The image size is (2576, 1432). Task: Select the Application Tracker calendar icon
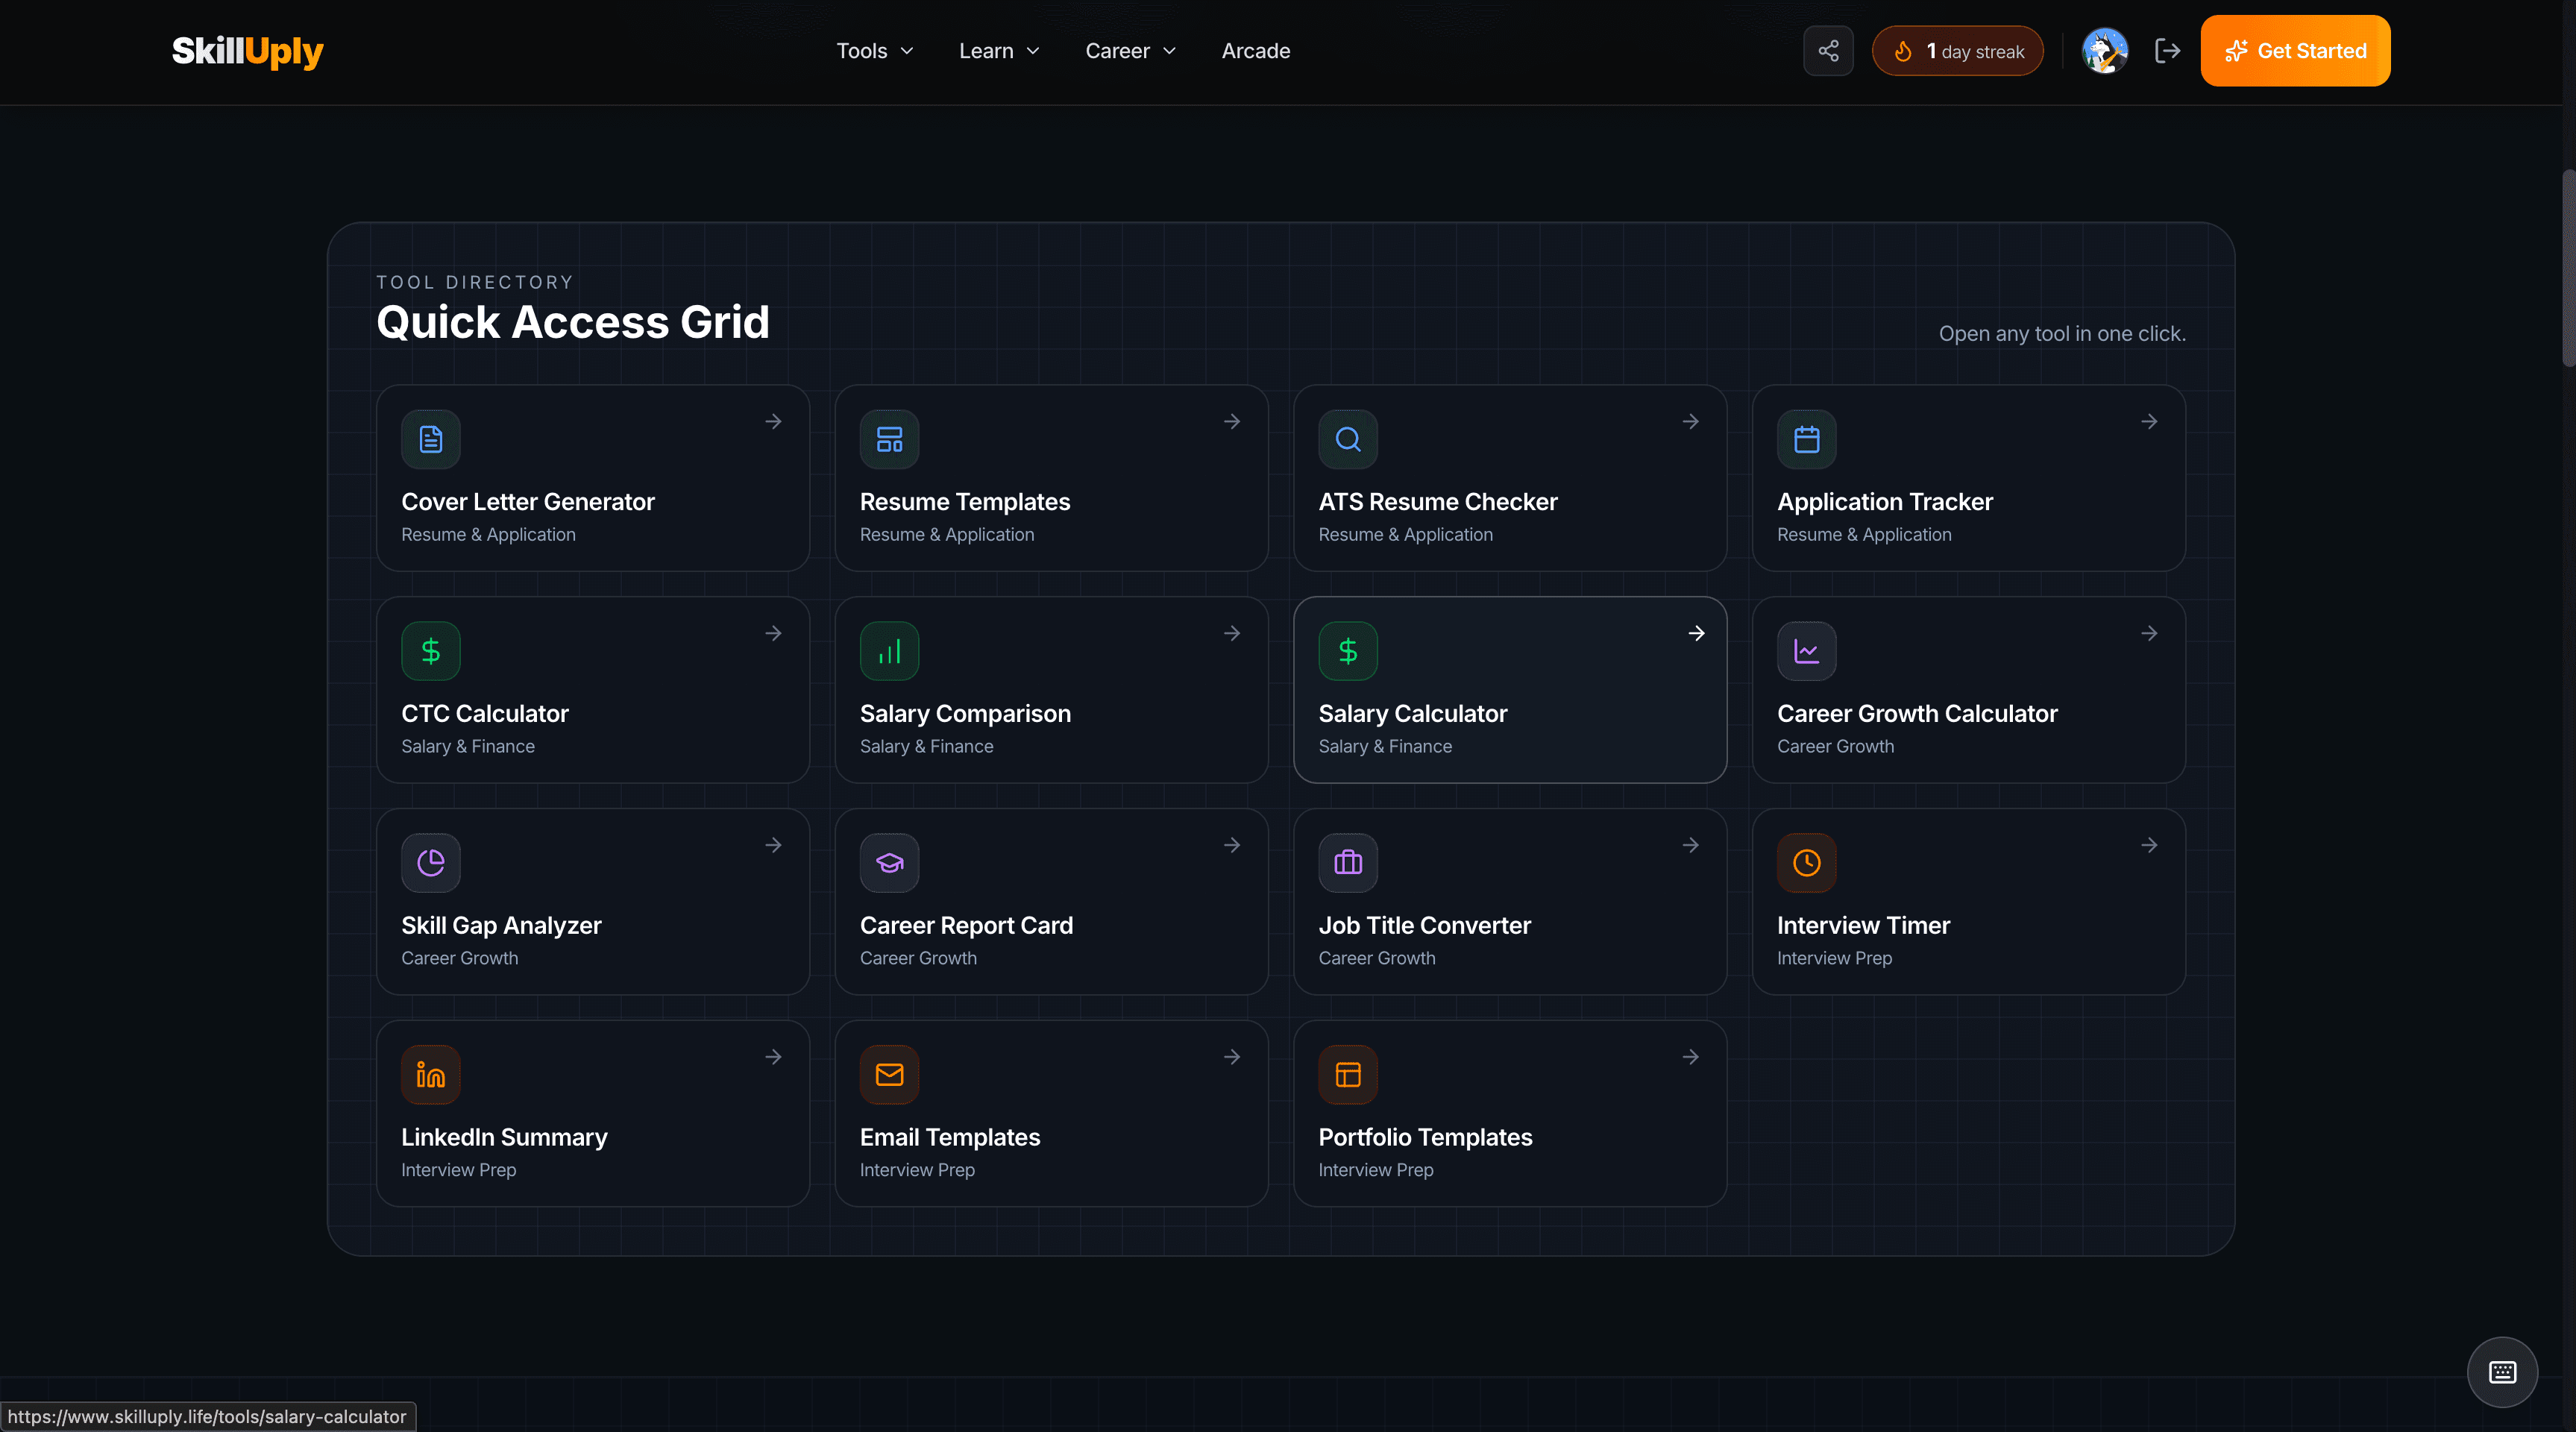[1806, 439]
